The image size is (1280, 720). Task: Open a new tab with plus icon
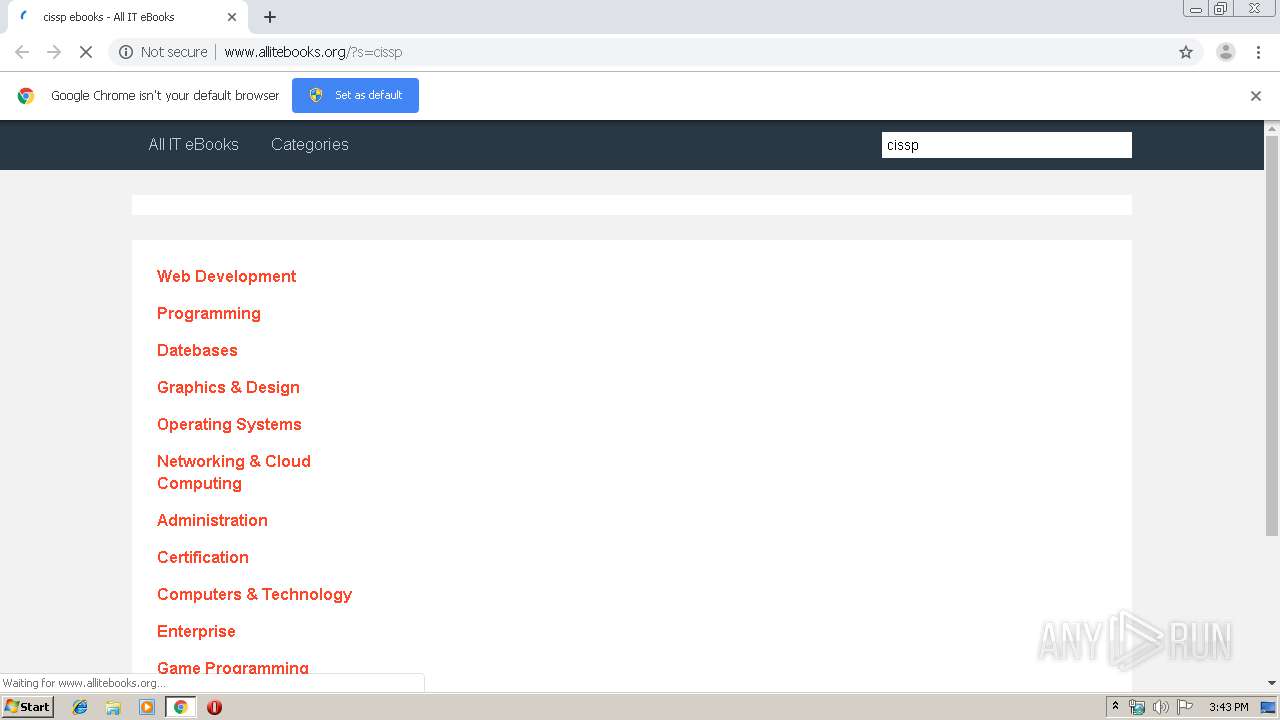tap(270, 17)
